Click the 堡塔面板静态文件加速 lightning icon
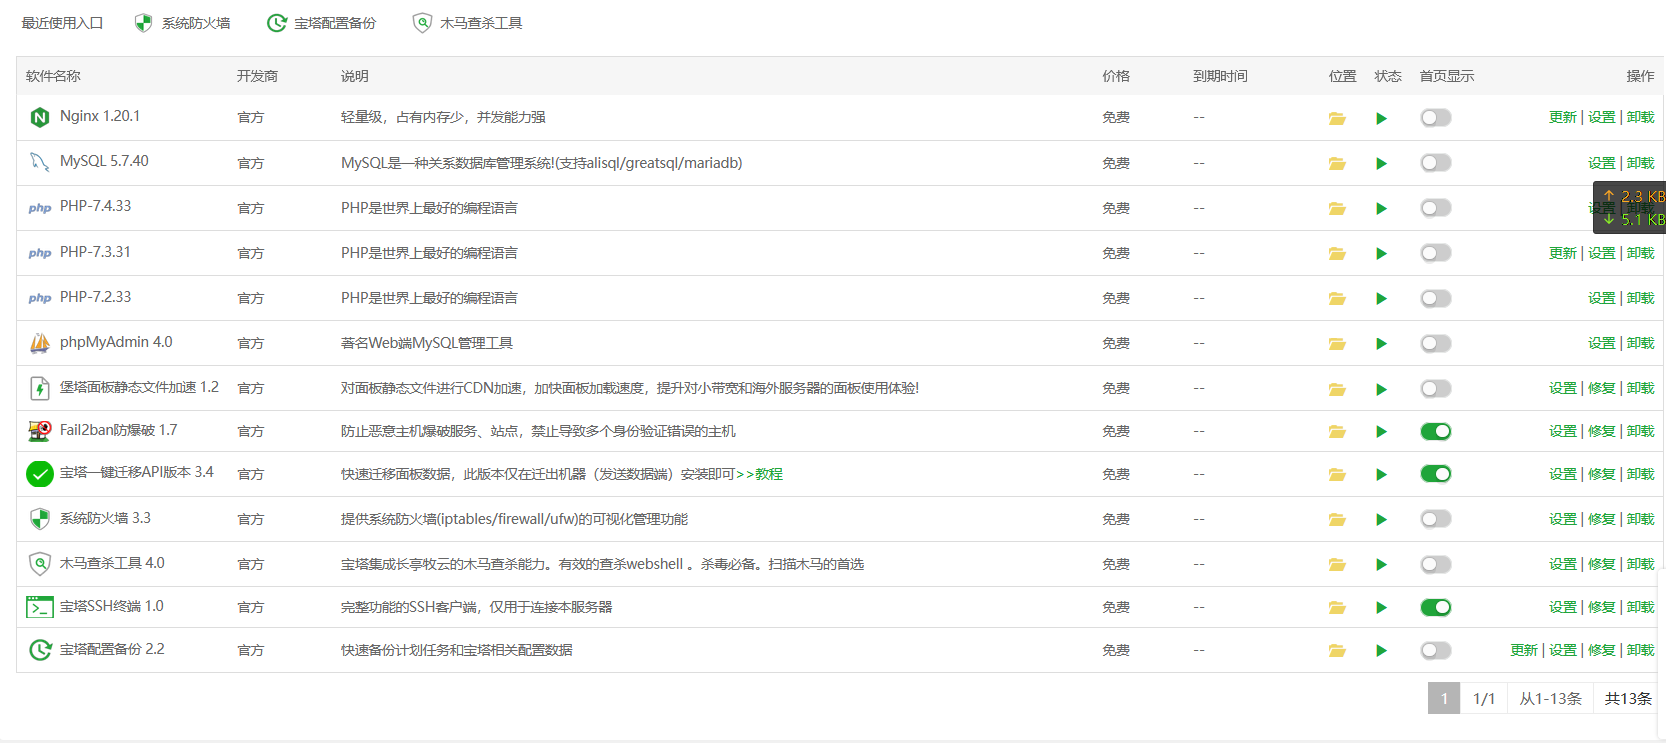 click(39, 388)
